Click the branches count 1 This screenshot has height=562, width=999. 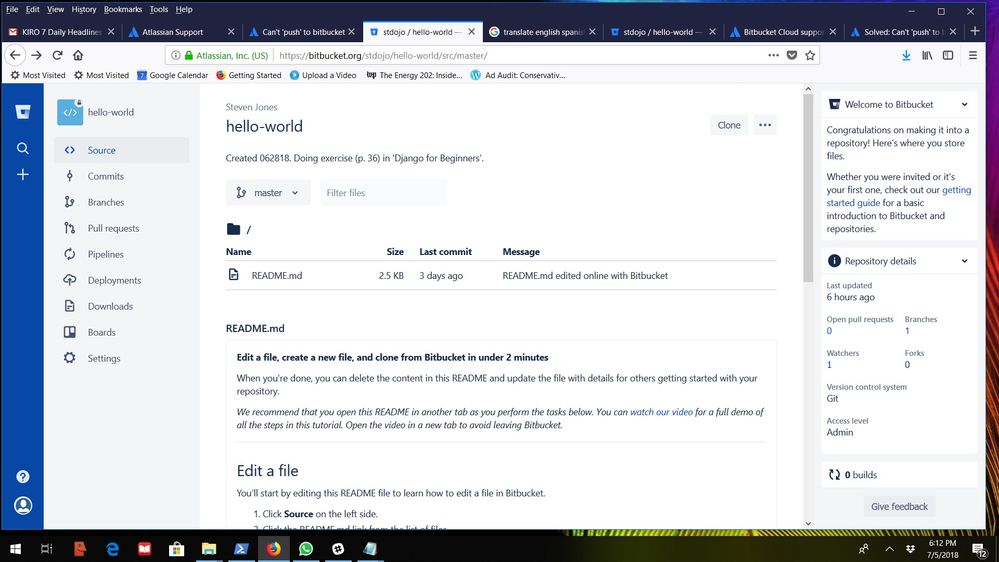(x=907, y=331)
